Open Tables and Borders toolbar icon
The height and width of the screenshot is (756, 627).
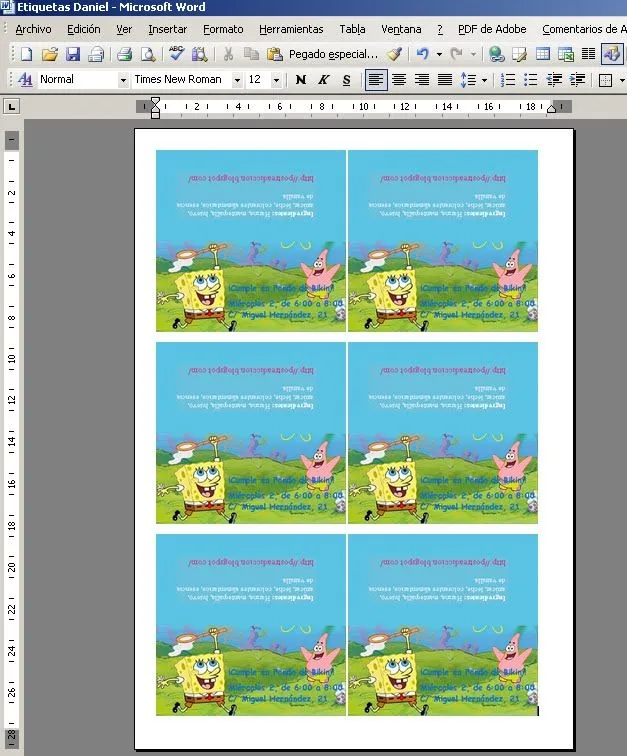click(519, 54)
